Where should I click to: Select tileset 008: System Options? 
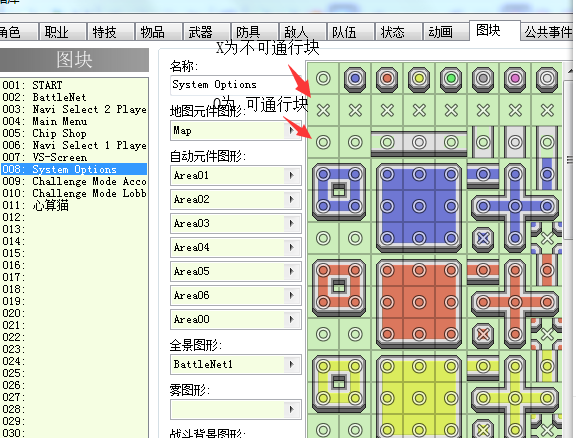click(x=74, y=169)
